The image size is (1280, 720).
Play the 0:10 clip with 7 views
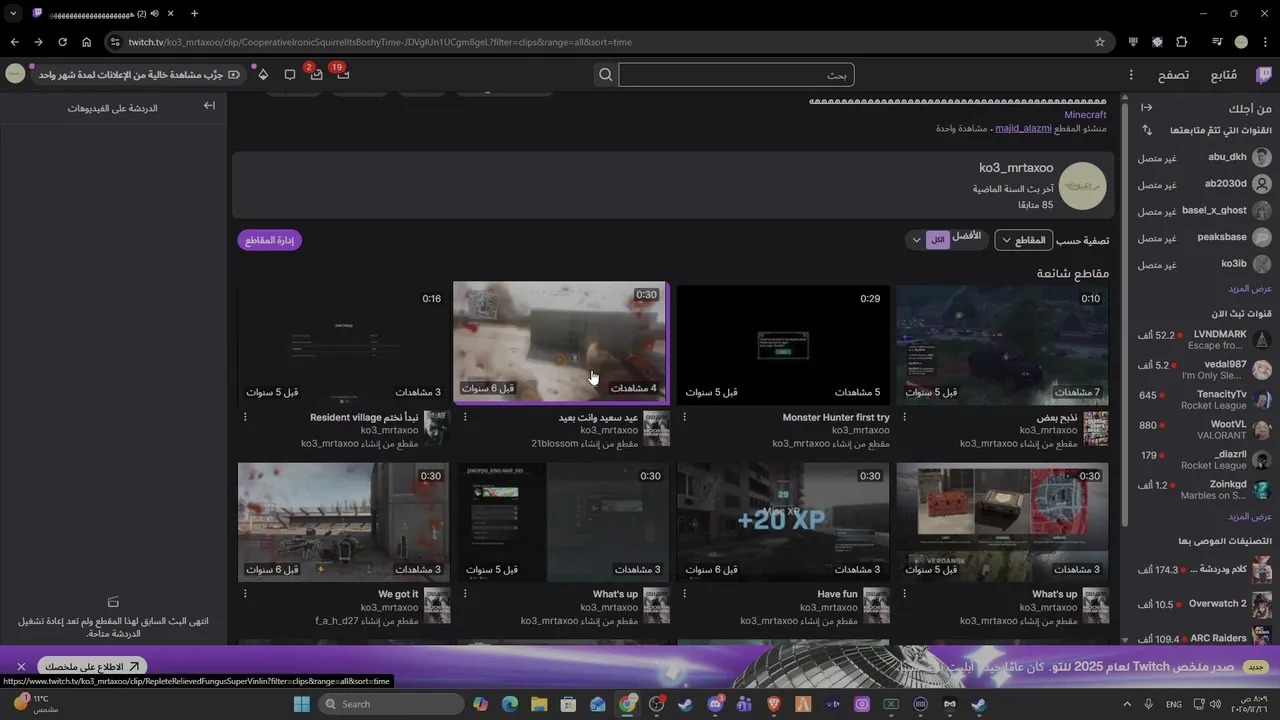[1002, 344]
